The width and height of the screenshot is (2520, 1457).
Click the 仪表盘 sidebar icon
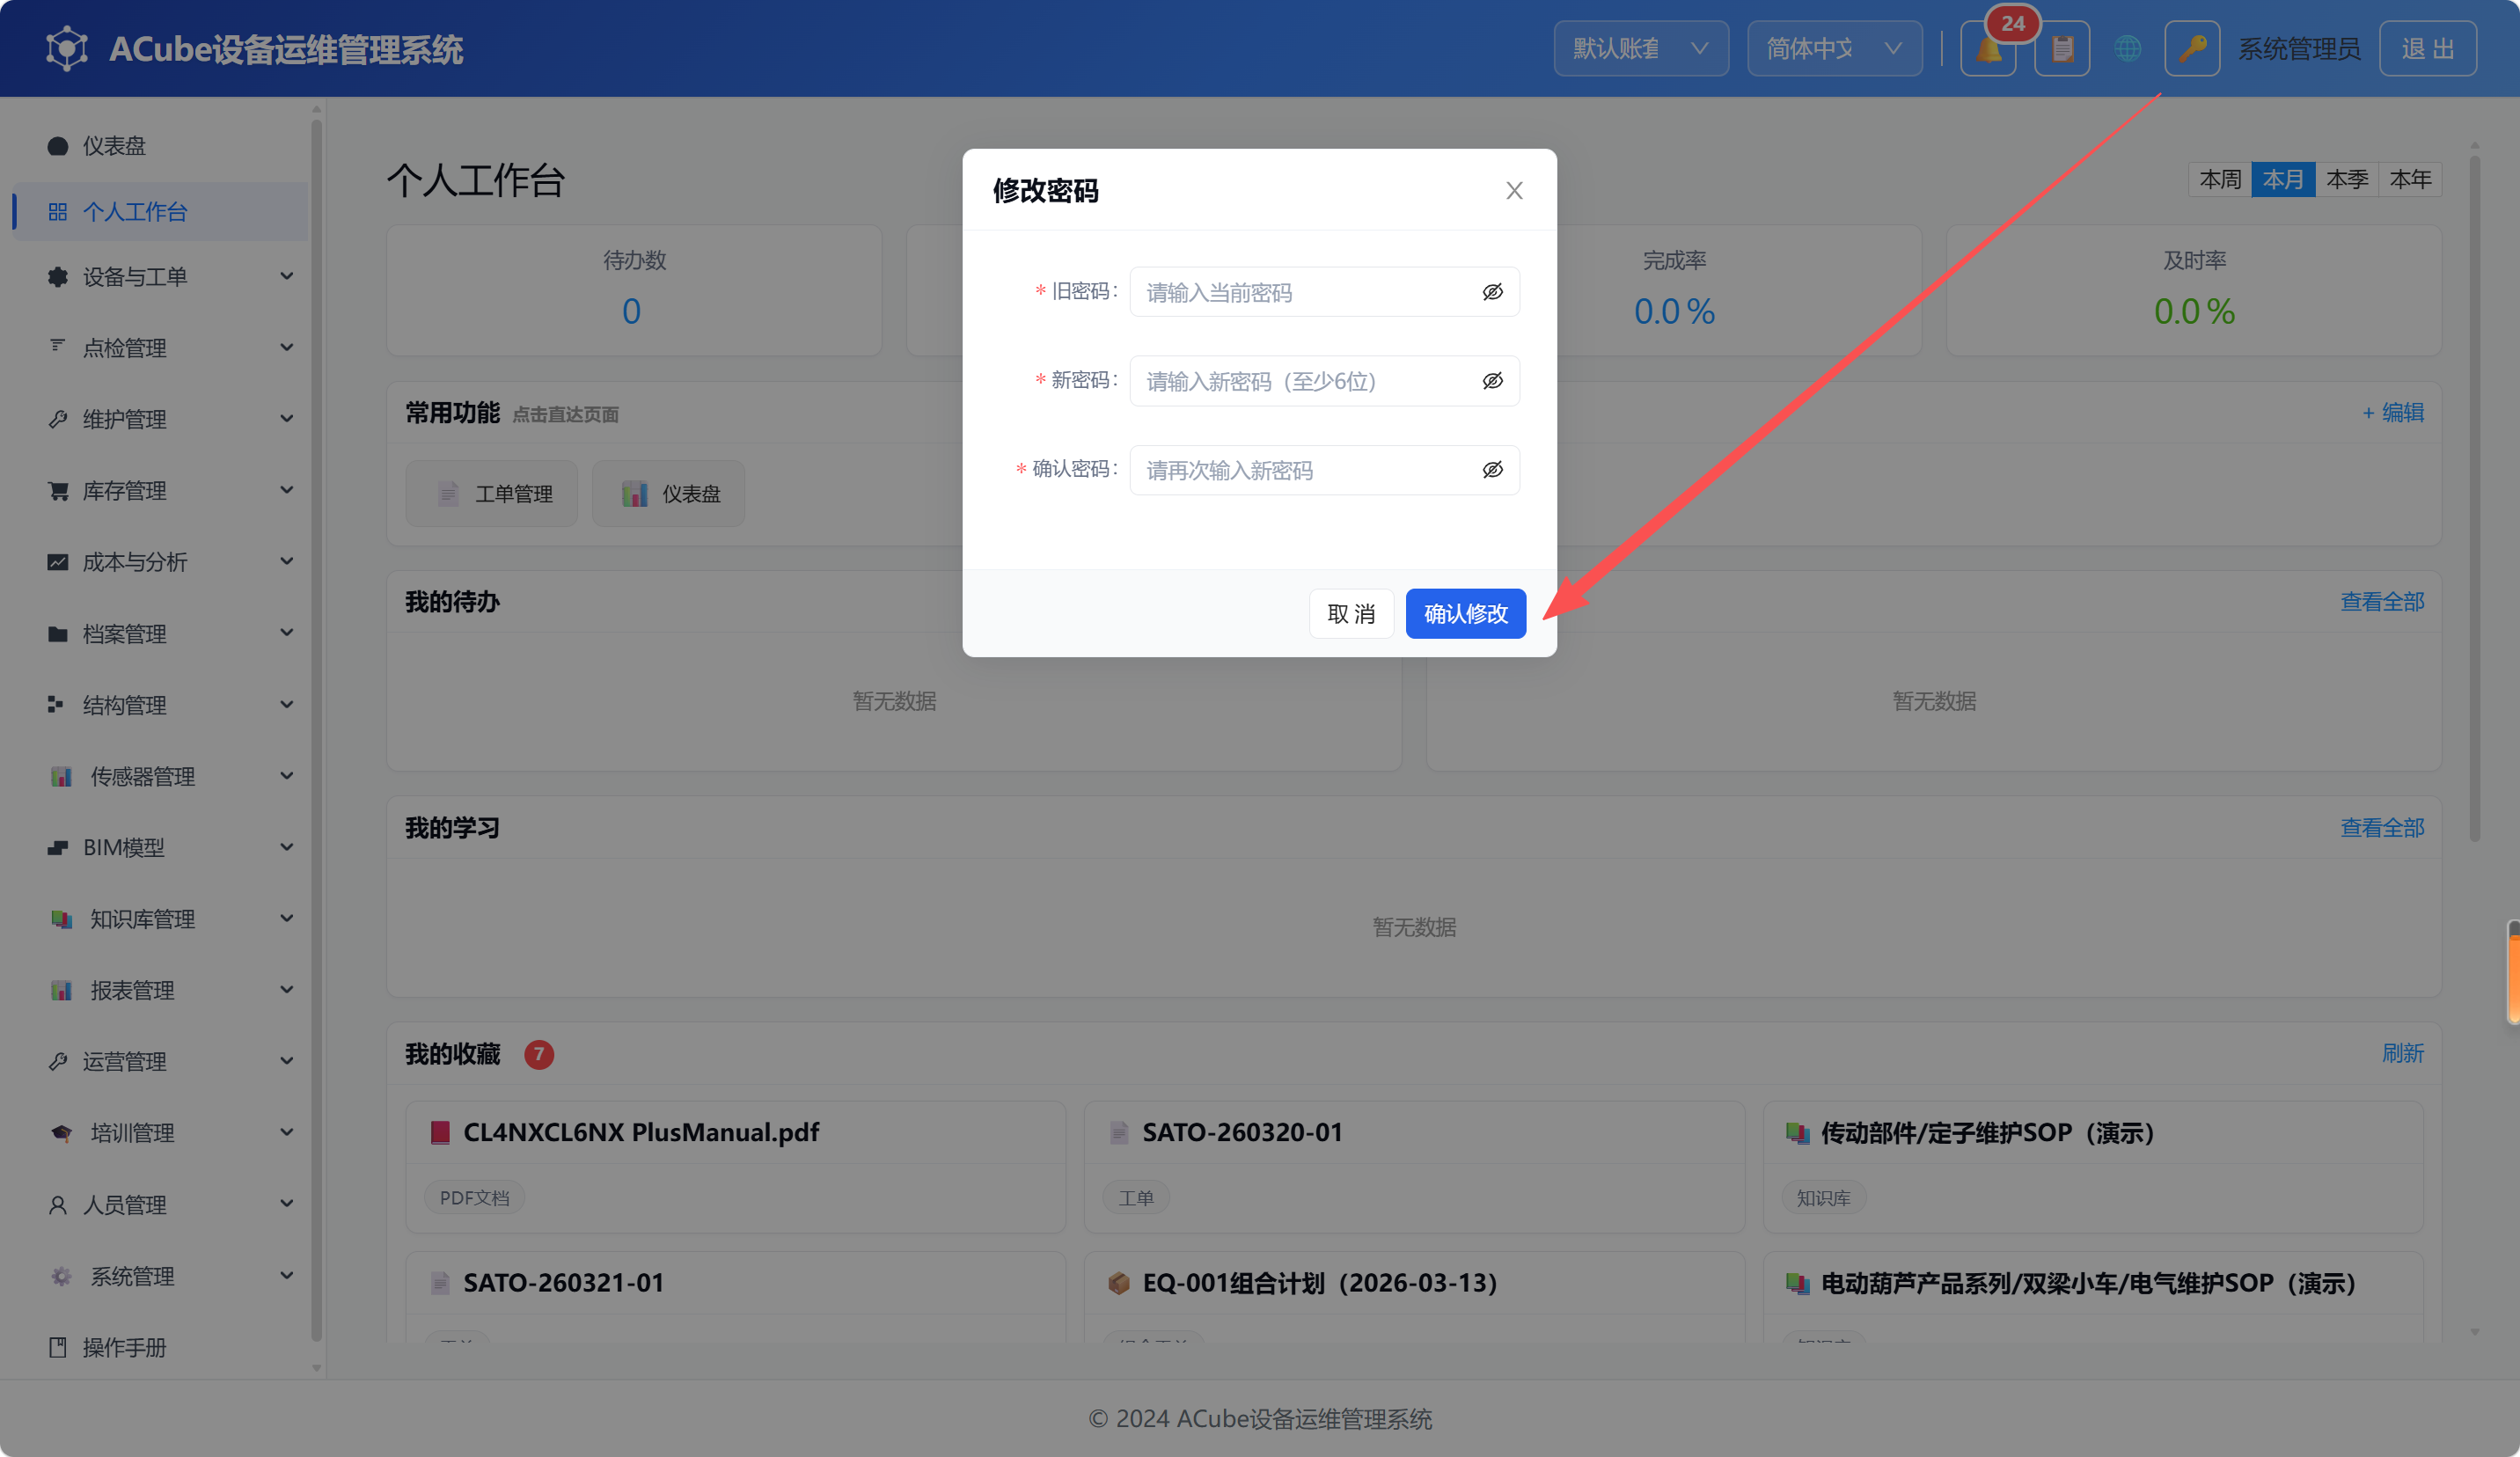(x=58, y=146)
